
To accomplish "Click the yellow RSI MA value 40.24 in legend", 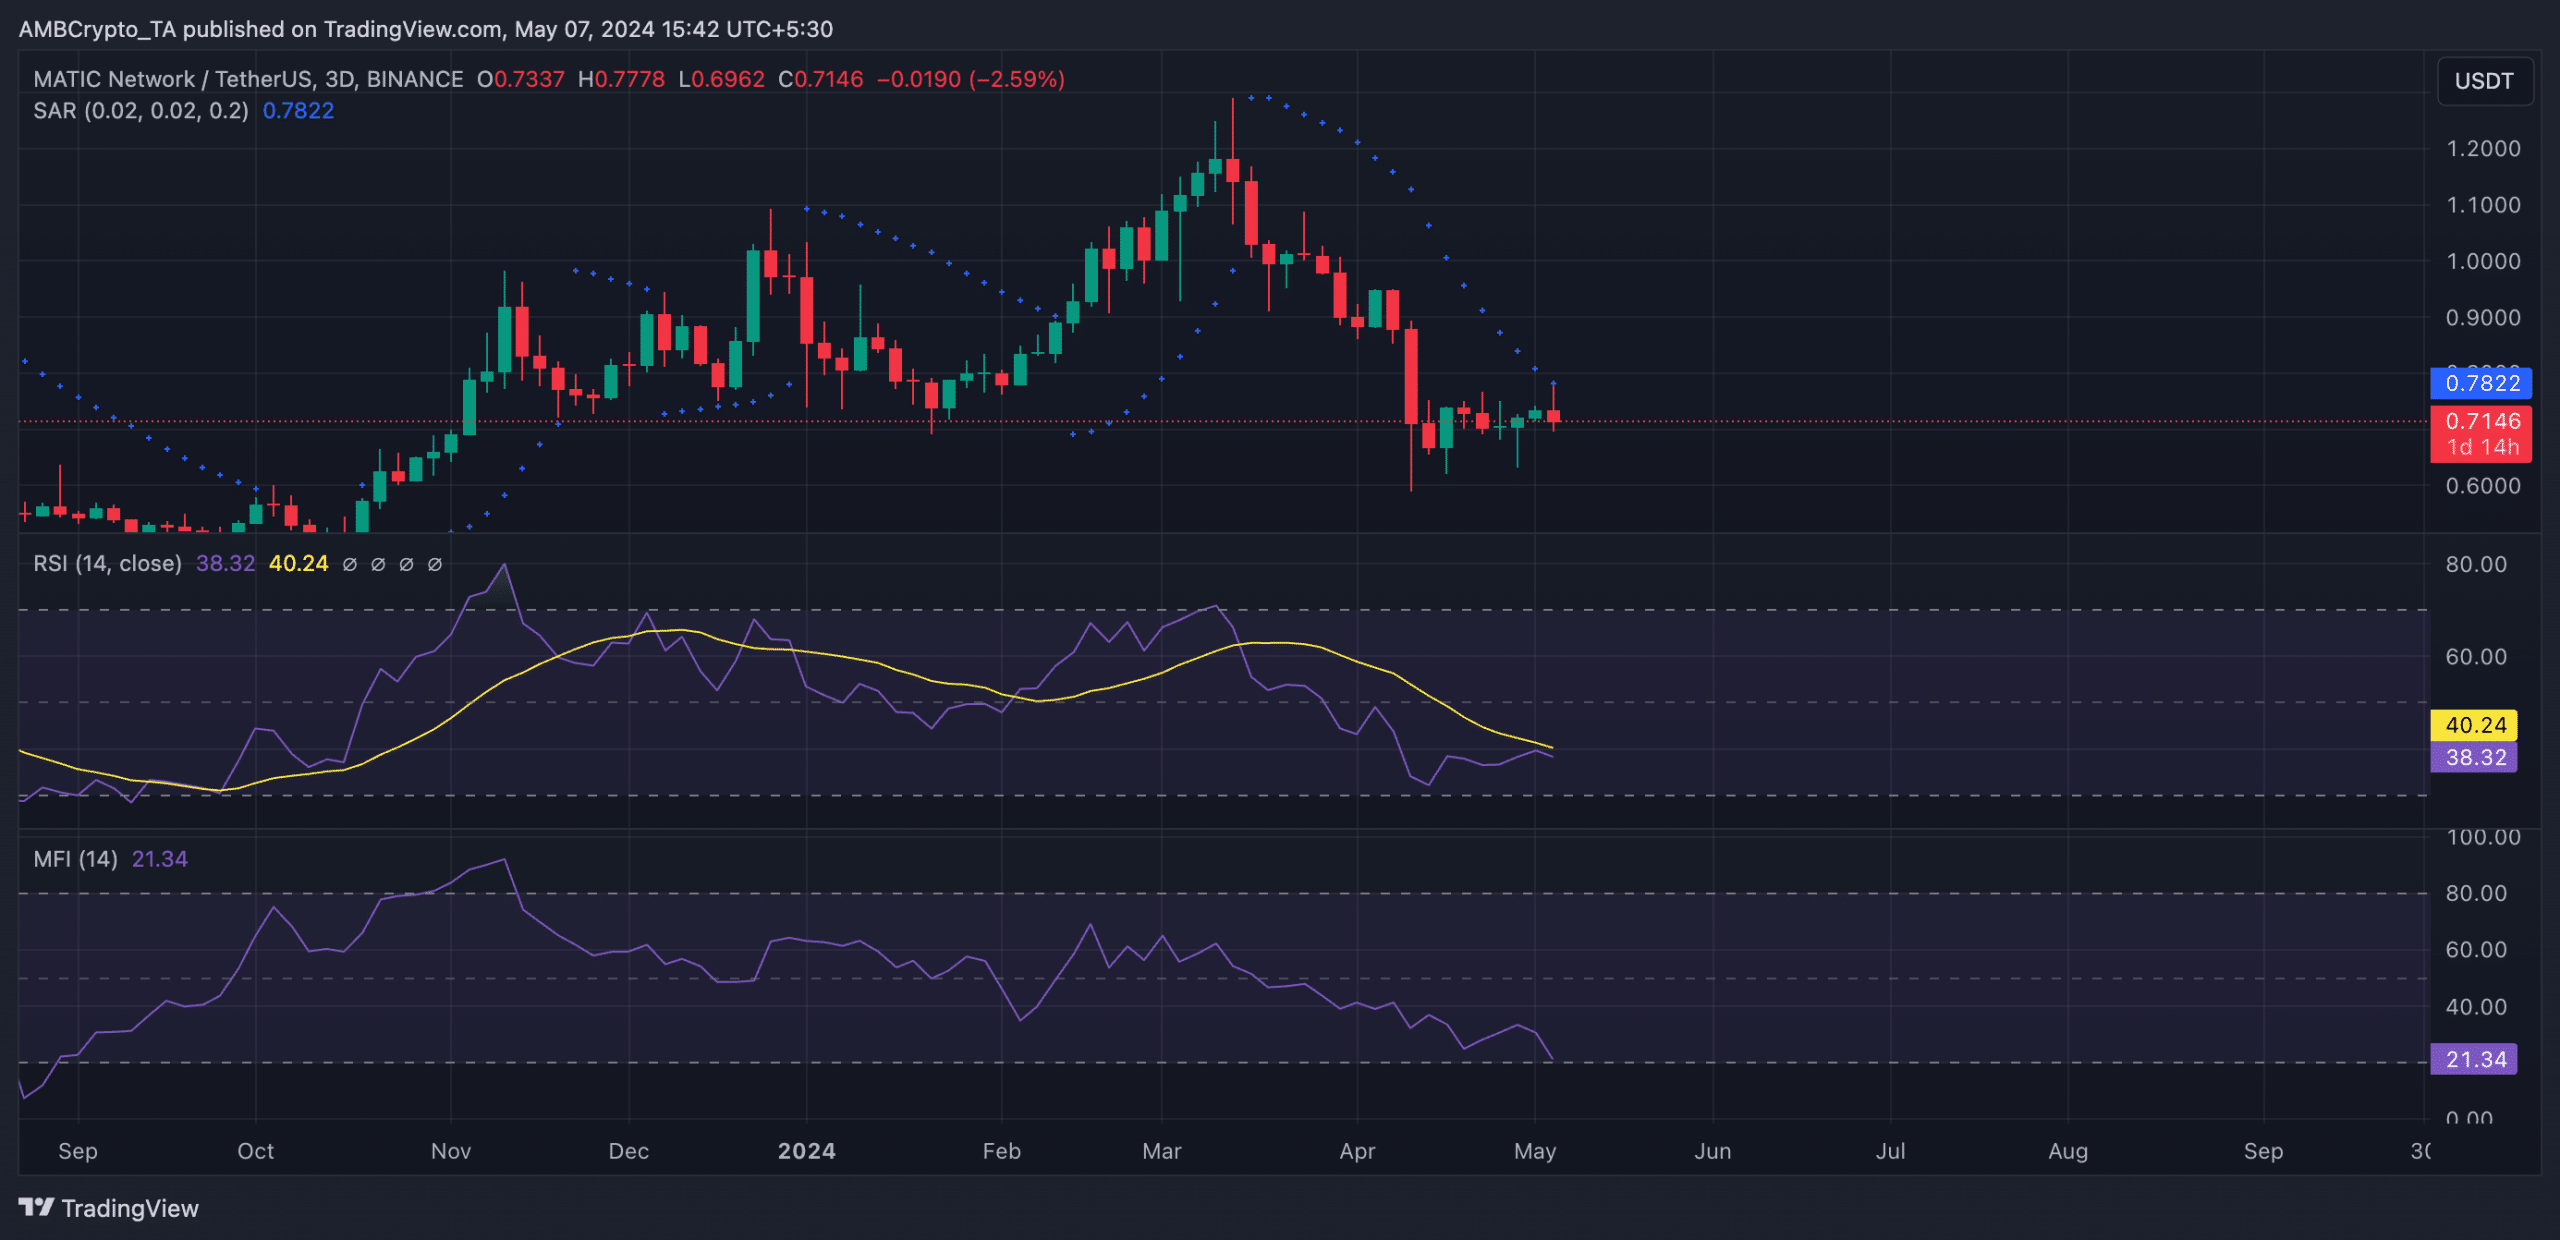I will [x=298, y=564].
